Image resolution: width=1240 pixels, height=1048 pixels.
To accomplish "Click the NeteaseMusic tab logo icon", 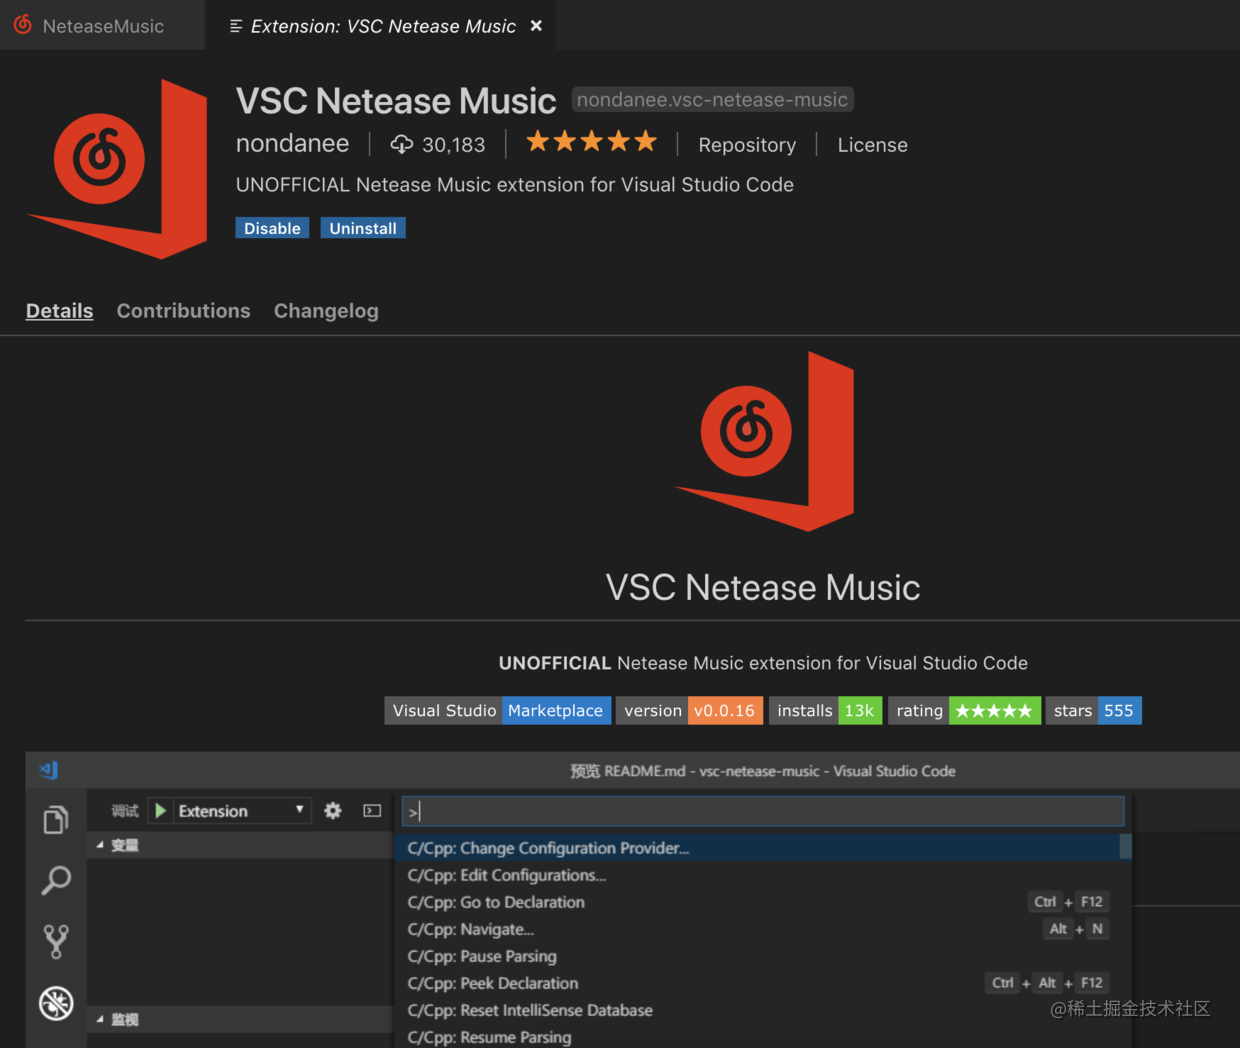I will coord(23,25).
